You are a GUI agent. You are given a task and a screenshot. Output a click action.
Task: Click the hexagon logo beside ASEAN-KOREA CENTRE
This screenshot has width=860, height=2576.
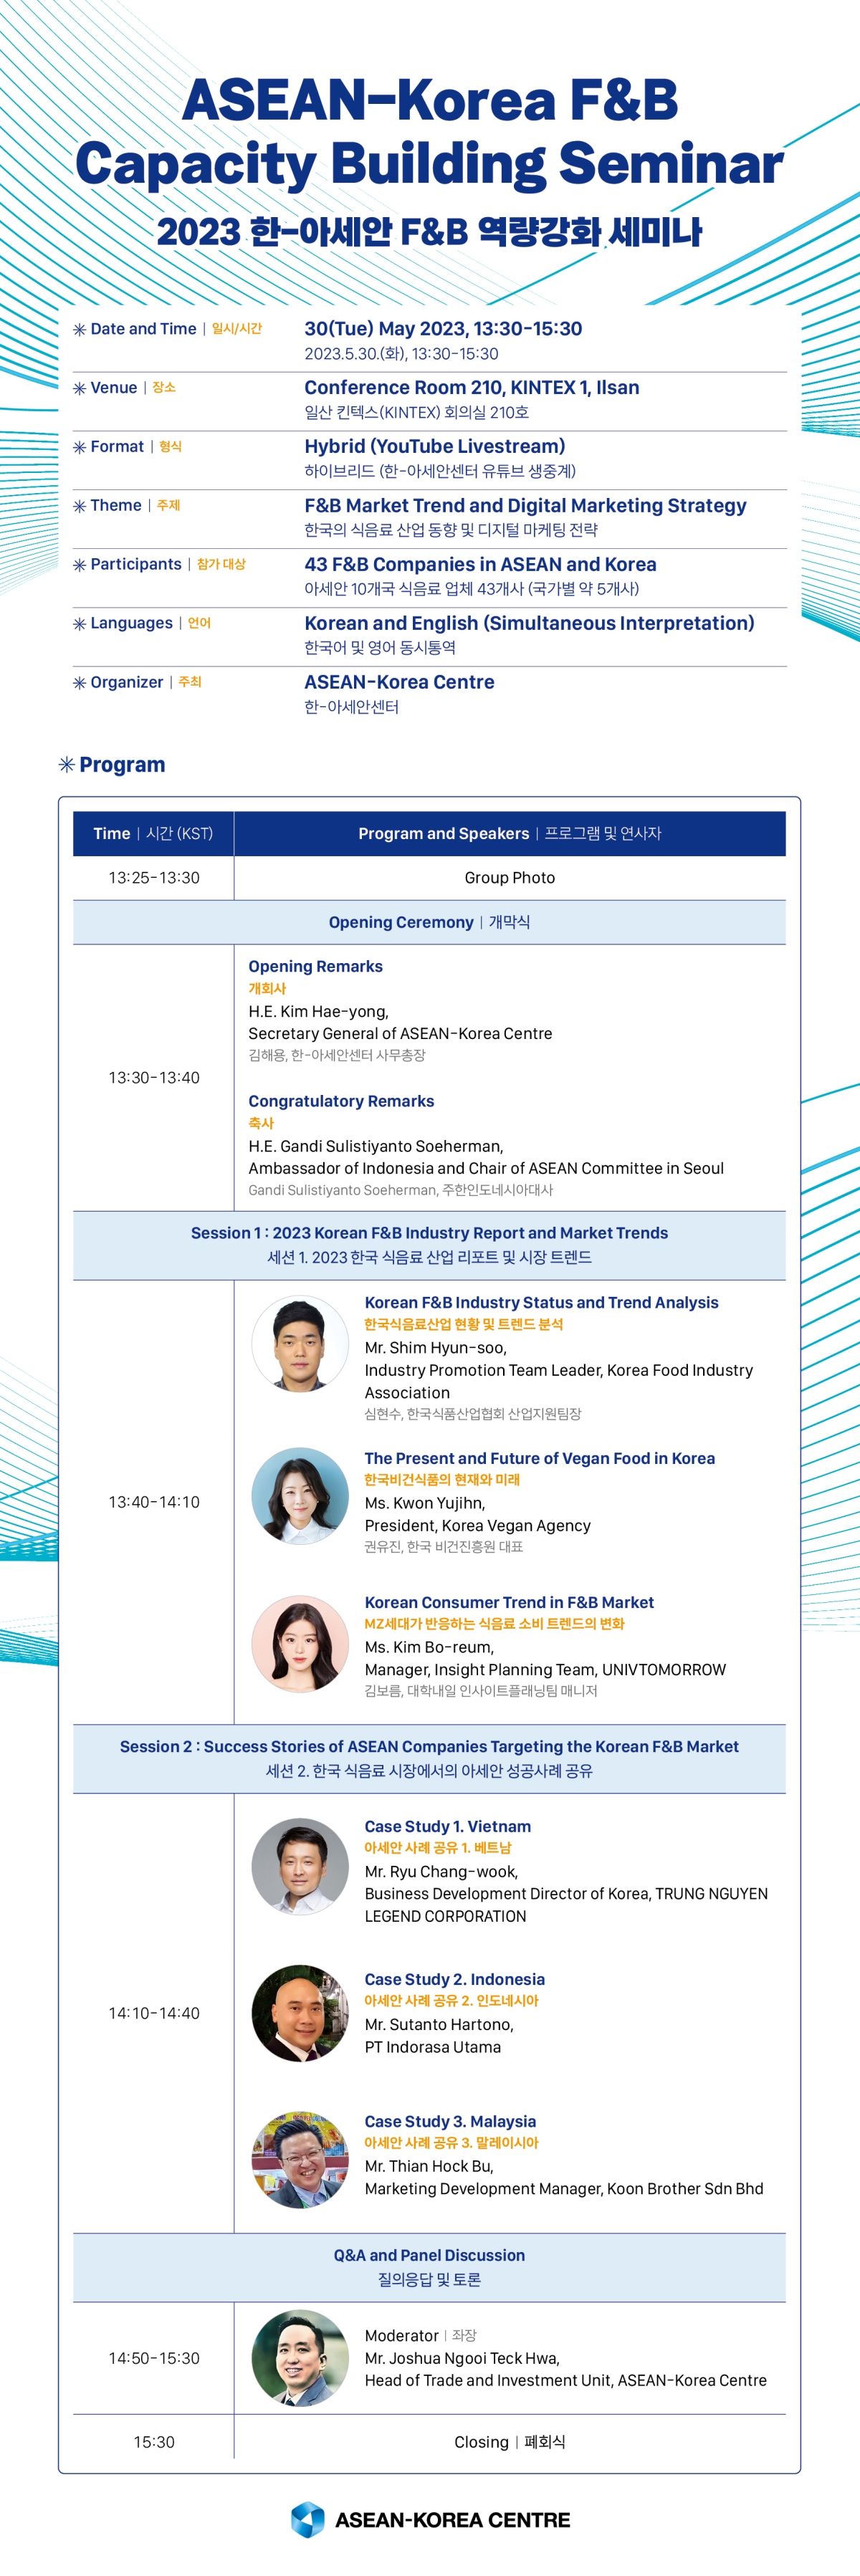pyautogui.click(x=307, y=2519)
